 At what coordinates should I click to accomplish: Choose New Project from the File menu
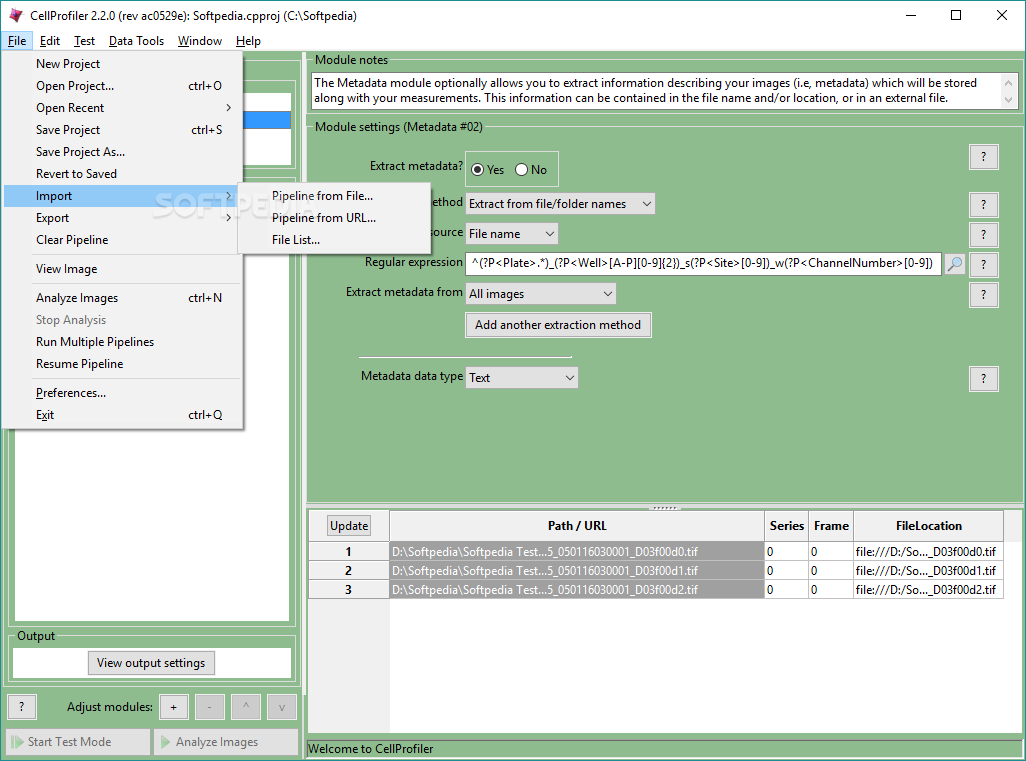(x=123, y=63)
